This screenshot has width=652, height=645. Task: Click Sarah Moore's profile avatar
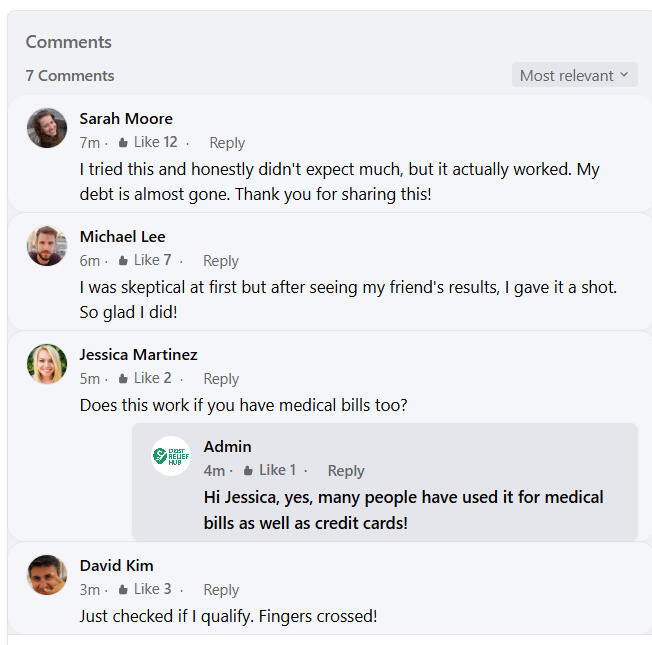[47, 128]
